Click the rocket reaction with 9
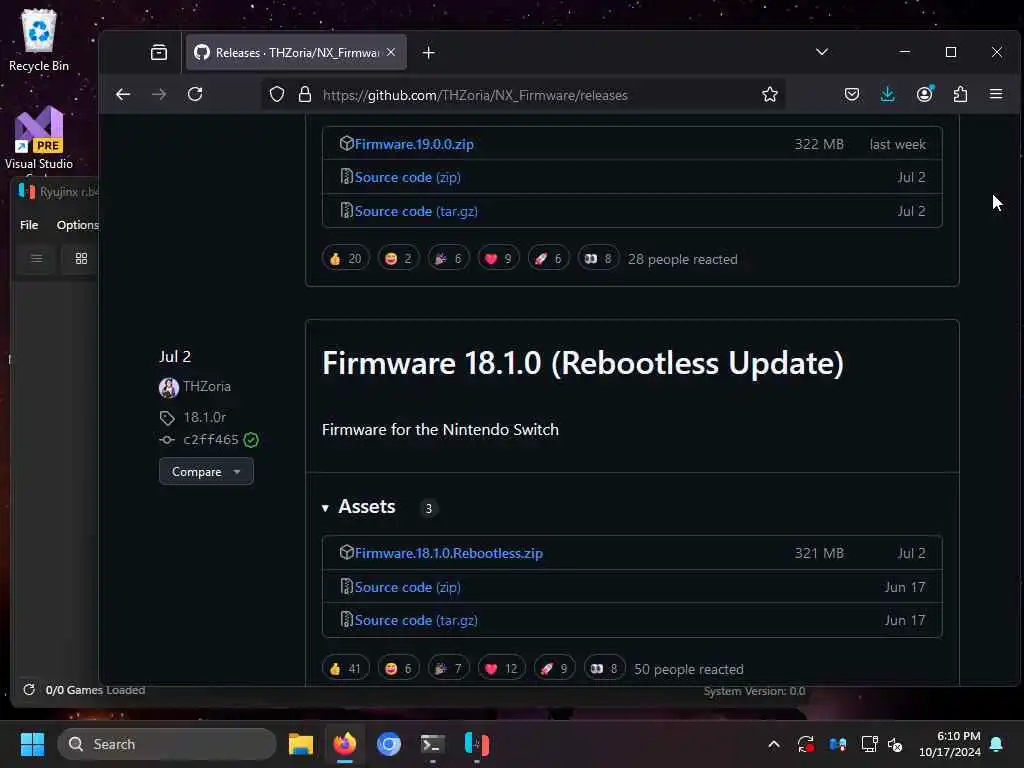 tap(554, 668)
